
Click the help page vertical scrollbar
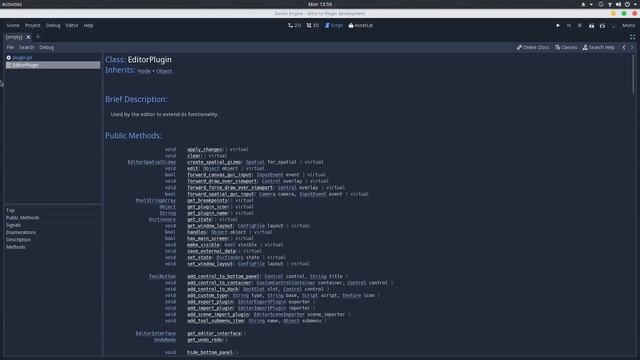tap(633, 74)
